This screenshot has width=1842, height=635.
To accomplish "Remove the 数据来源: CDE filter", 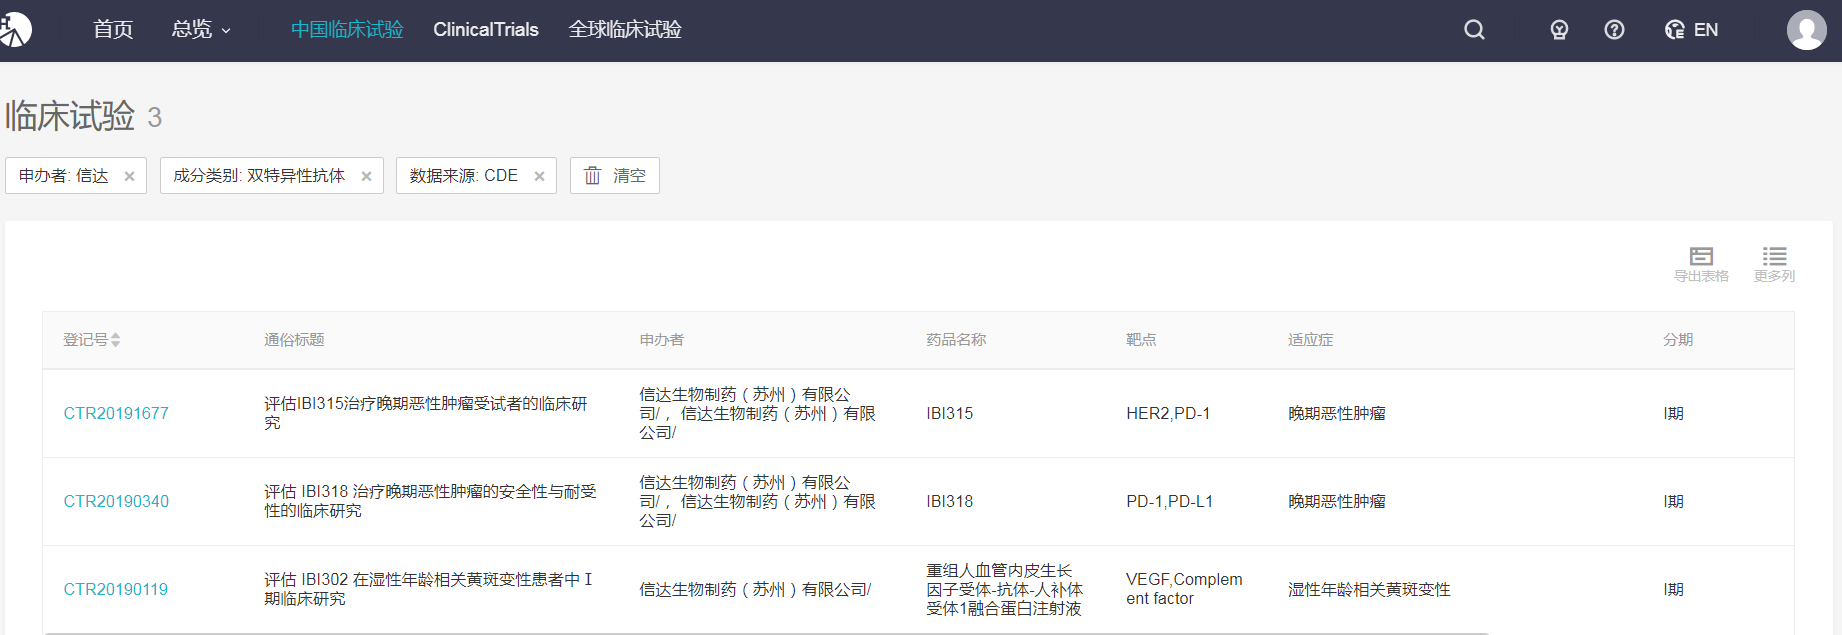I will (x=539, y=176).
